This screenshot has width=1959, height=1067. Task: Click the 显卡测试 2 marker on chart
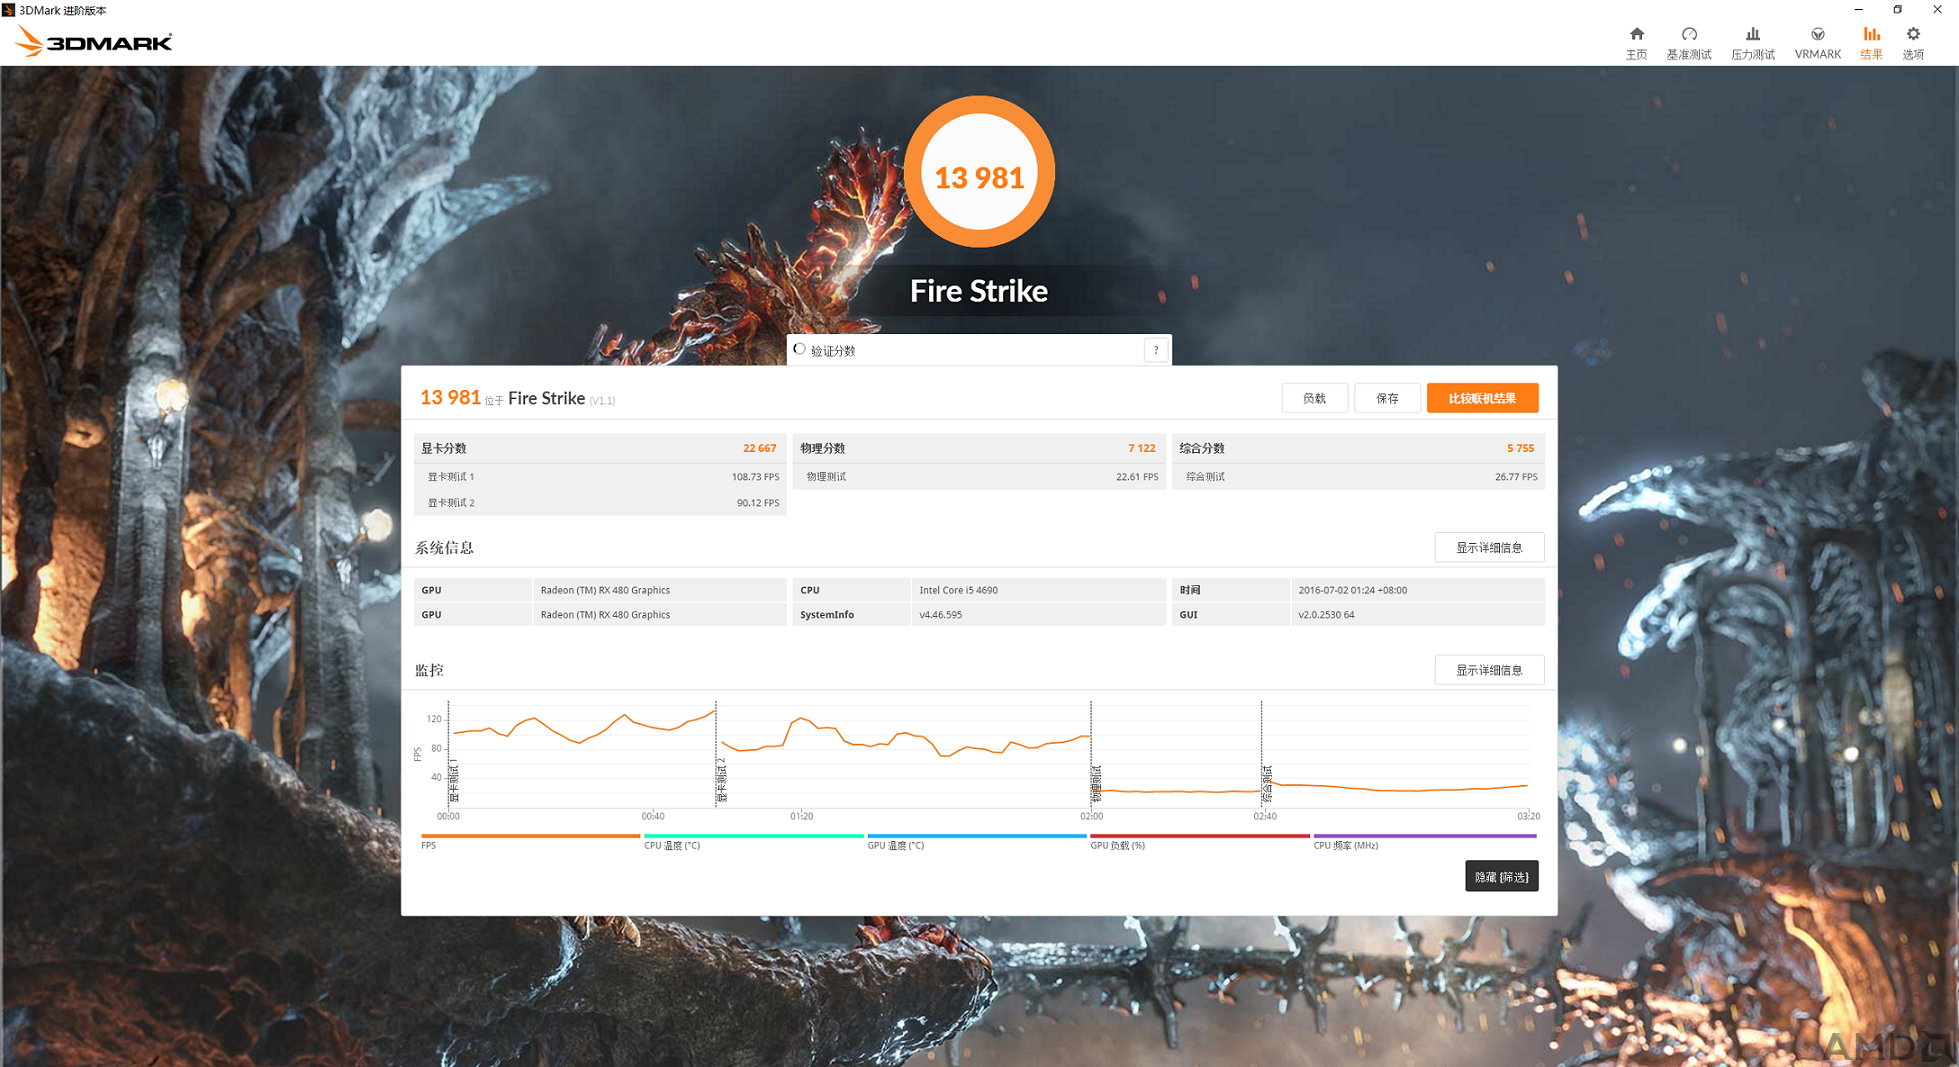pos(721,780)
